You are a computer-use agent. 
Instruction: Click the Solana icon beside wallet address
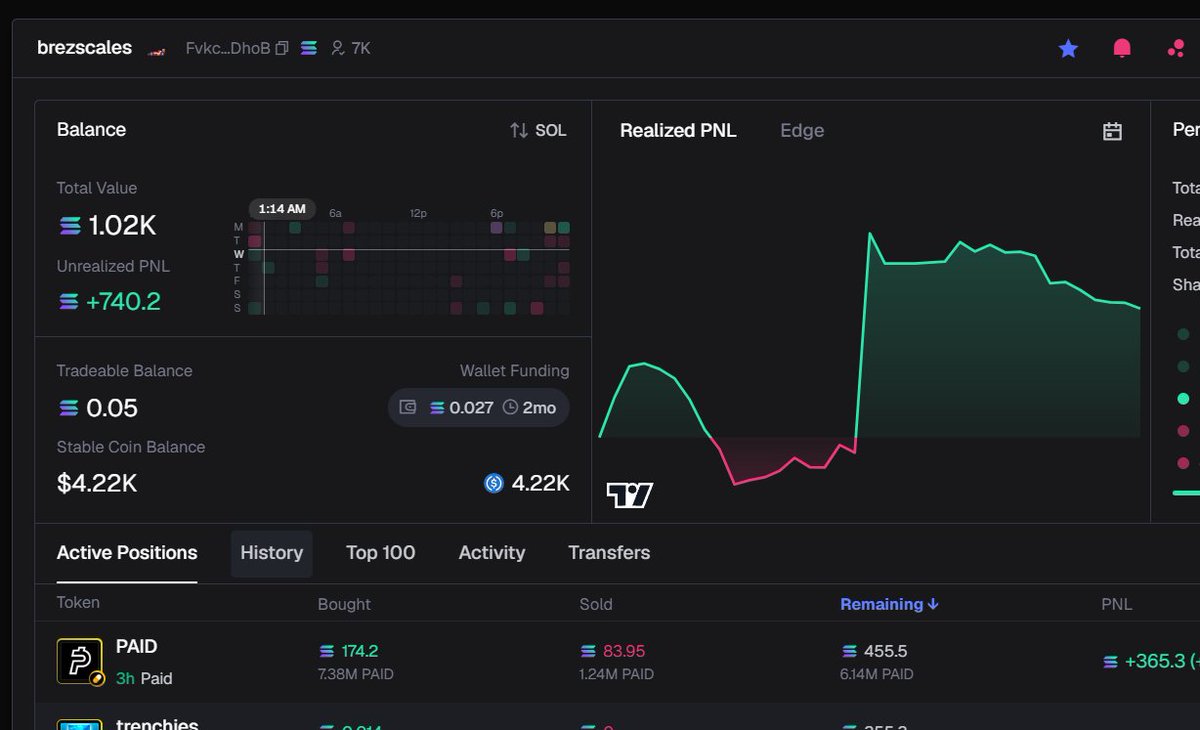(x=309, y=48)
